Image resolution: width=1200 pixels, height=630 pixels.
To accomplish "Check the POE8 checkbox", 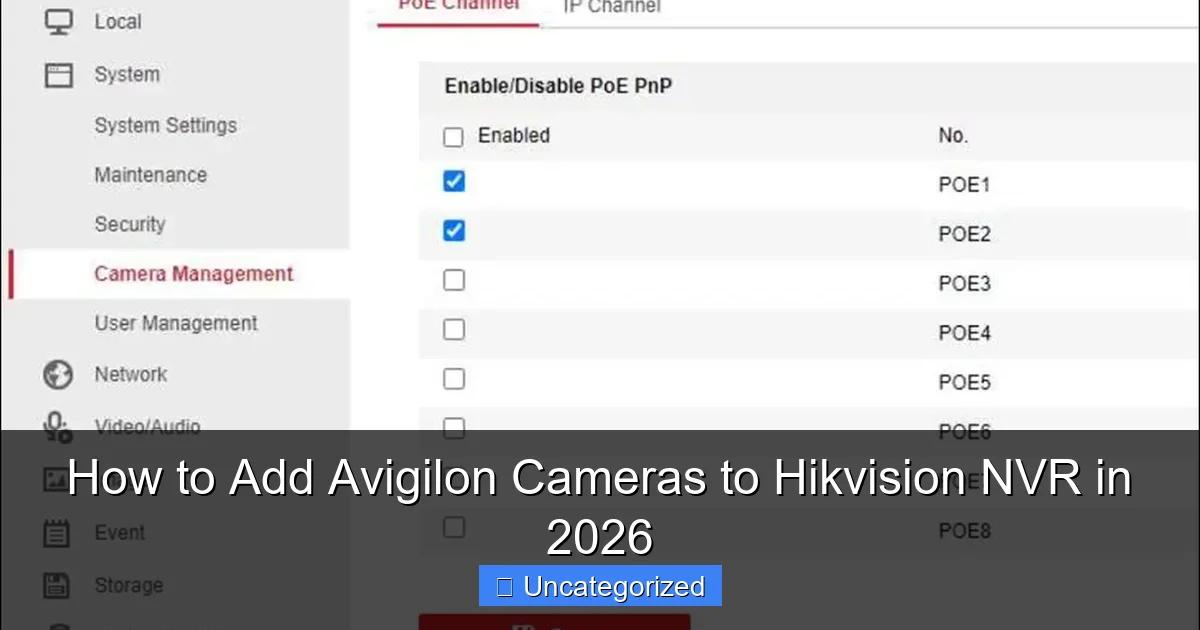I will (453, 527).
